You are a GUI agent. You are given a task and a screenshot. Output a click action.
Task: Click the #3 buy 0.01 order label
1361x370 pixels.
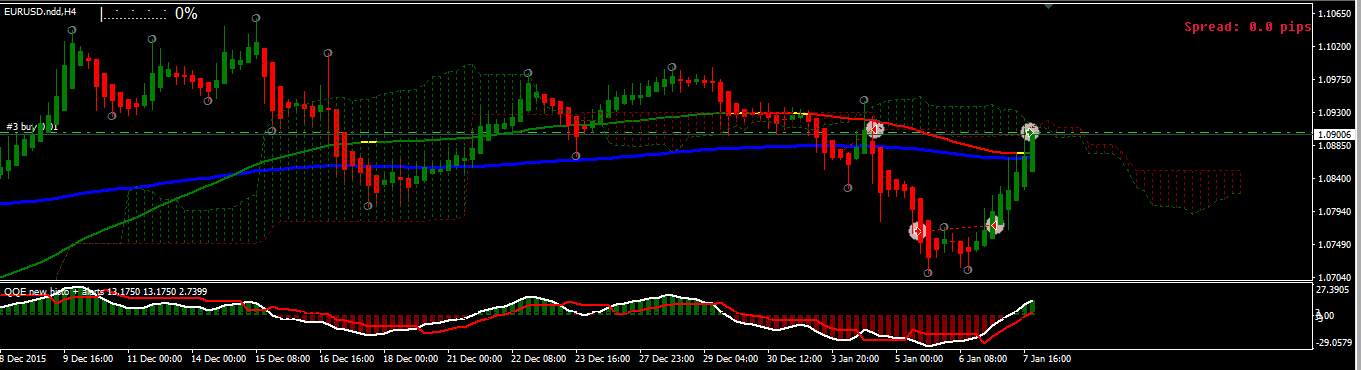point(31,127)
